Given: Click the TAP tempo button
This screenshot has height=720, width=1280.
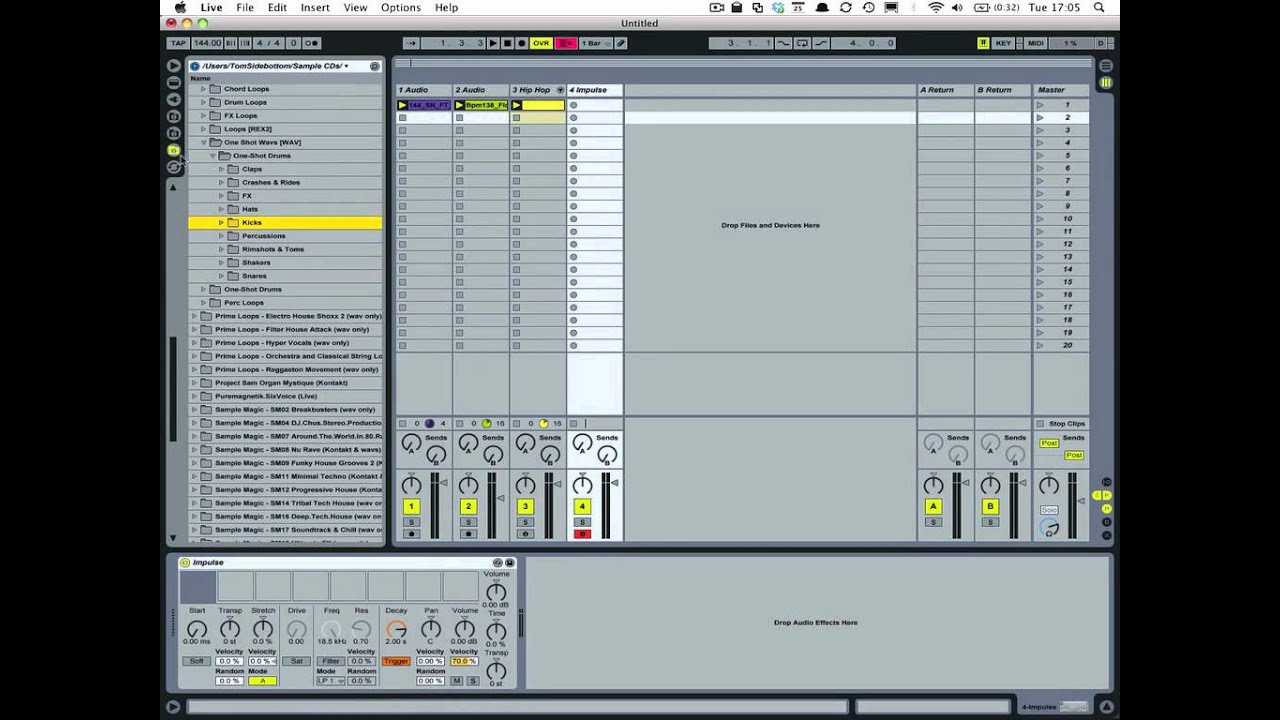Looking at the screenshot, I should [178, 43].
